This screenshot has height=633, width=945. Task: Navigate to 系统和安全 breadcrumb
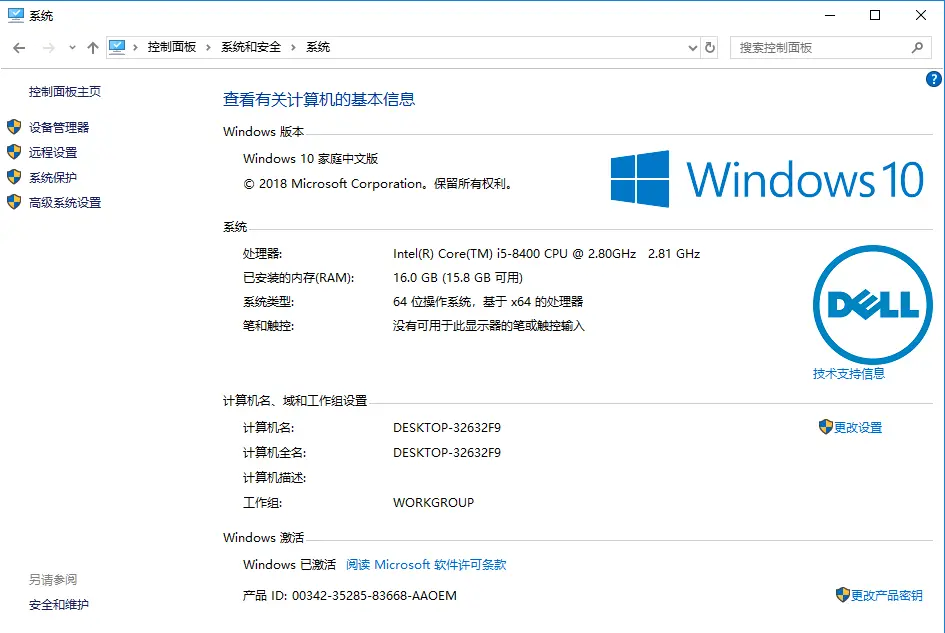click(x=251, y=47)
